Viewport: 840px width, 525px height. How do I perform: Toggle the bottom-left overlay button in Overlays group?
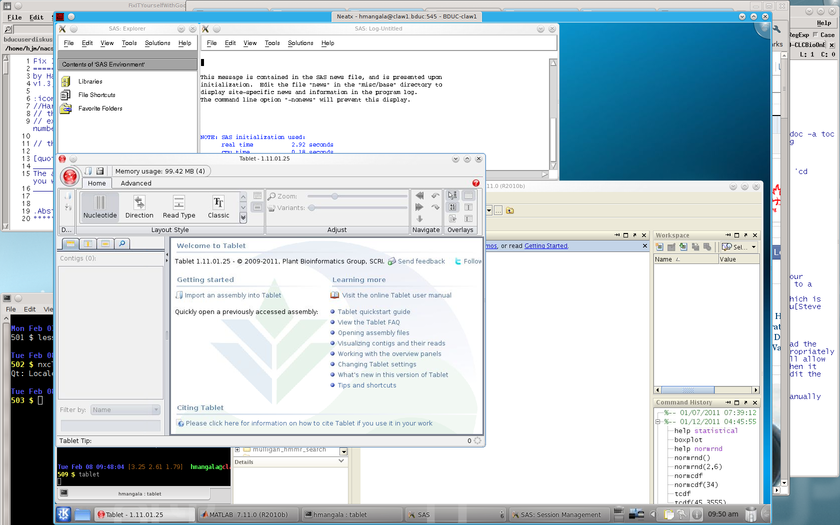pyautogui.click(x=453, y=219)
